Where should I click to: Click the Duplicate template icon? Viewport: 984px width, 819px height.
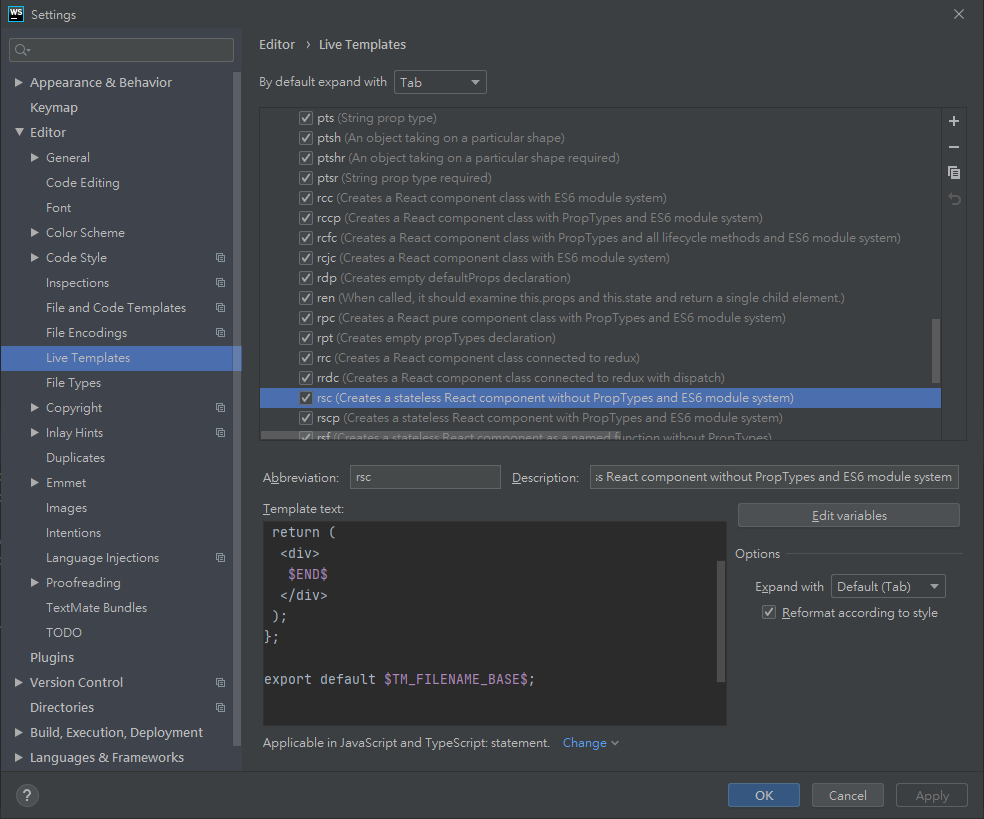954,173
